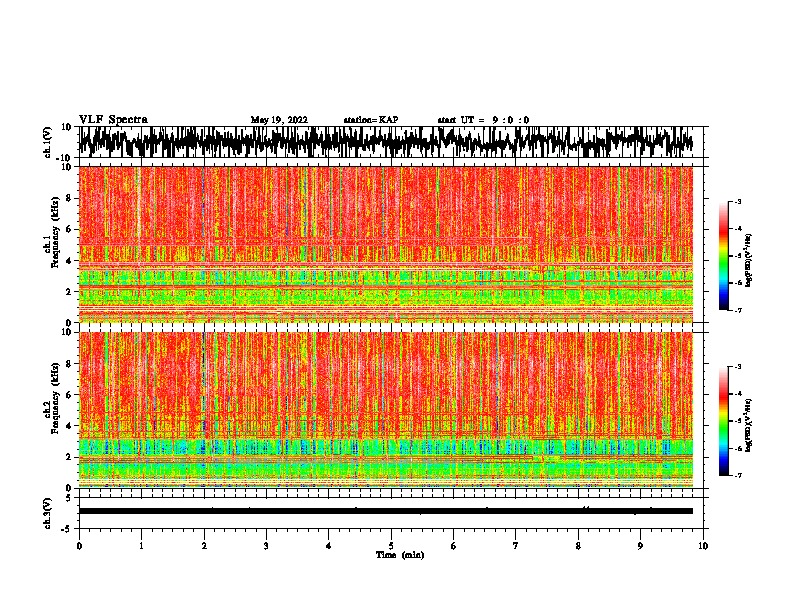792x612 pixels.
Task: Click the 'VLF Spectra' plot title
Action: pyautogui.click(x=113, y=120)
